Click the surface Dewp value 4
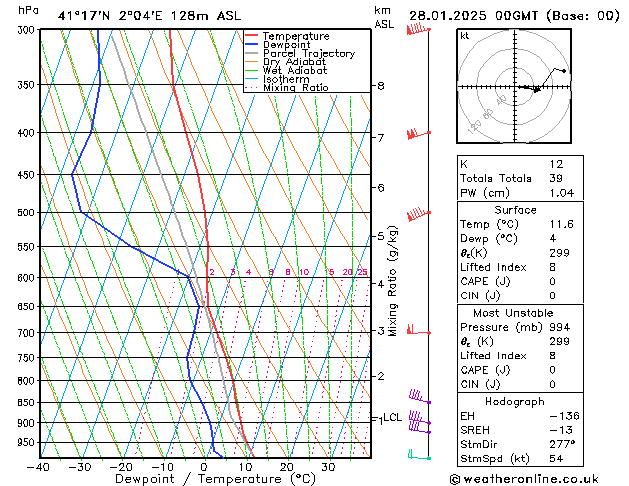 pyautogui.click(x=553, y=239)
